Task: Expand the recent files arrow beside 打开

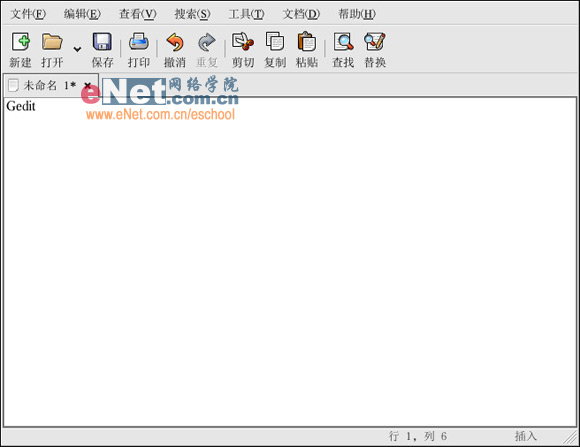Action: click(x=77, y=49)
